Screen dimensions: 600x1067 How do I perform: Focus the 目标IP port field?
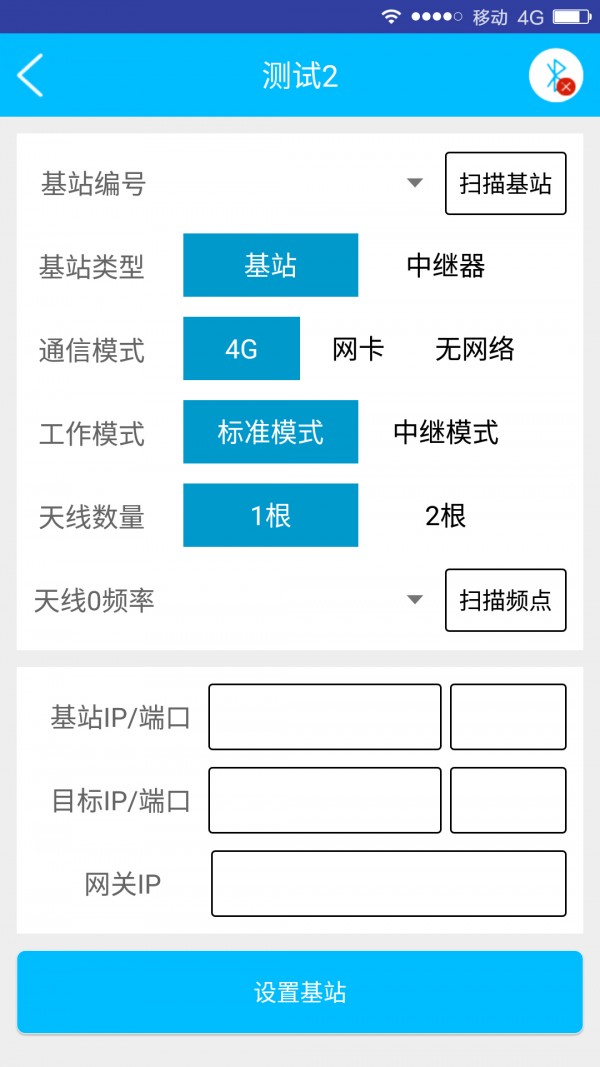508,800
